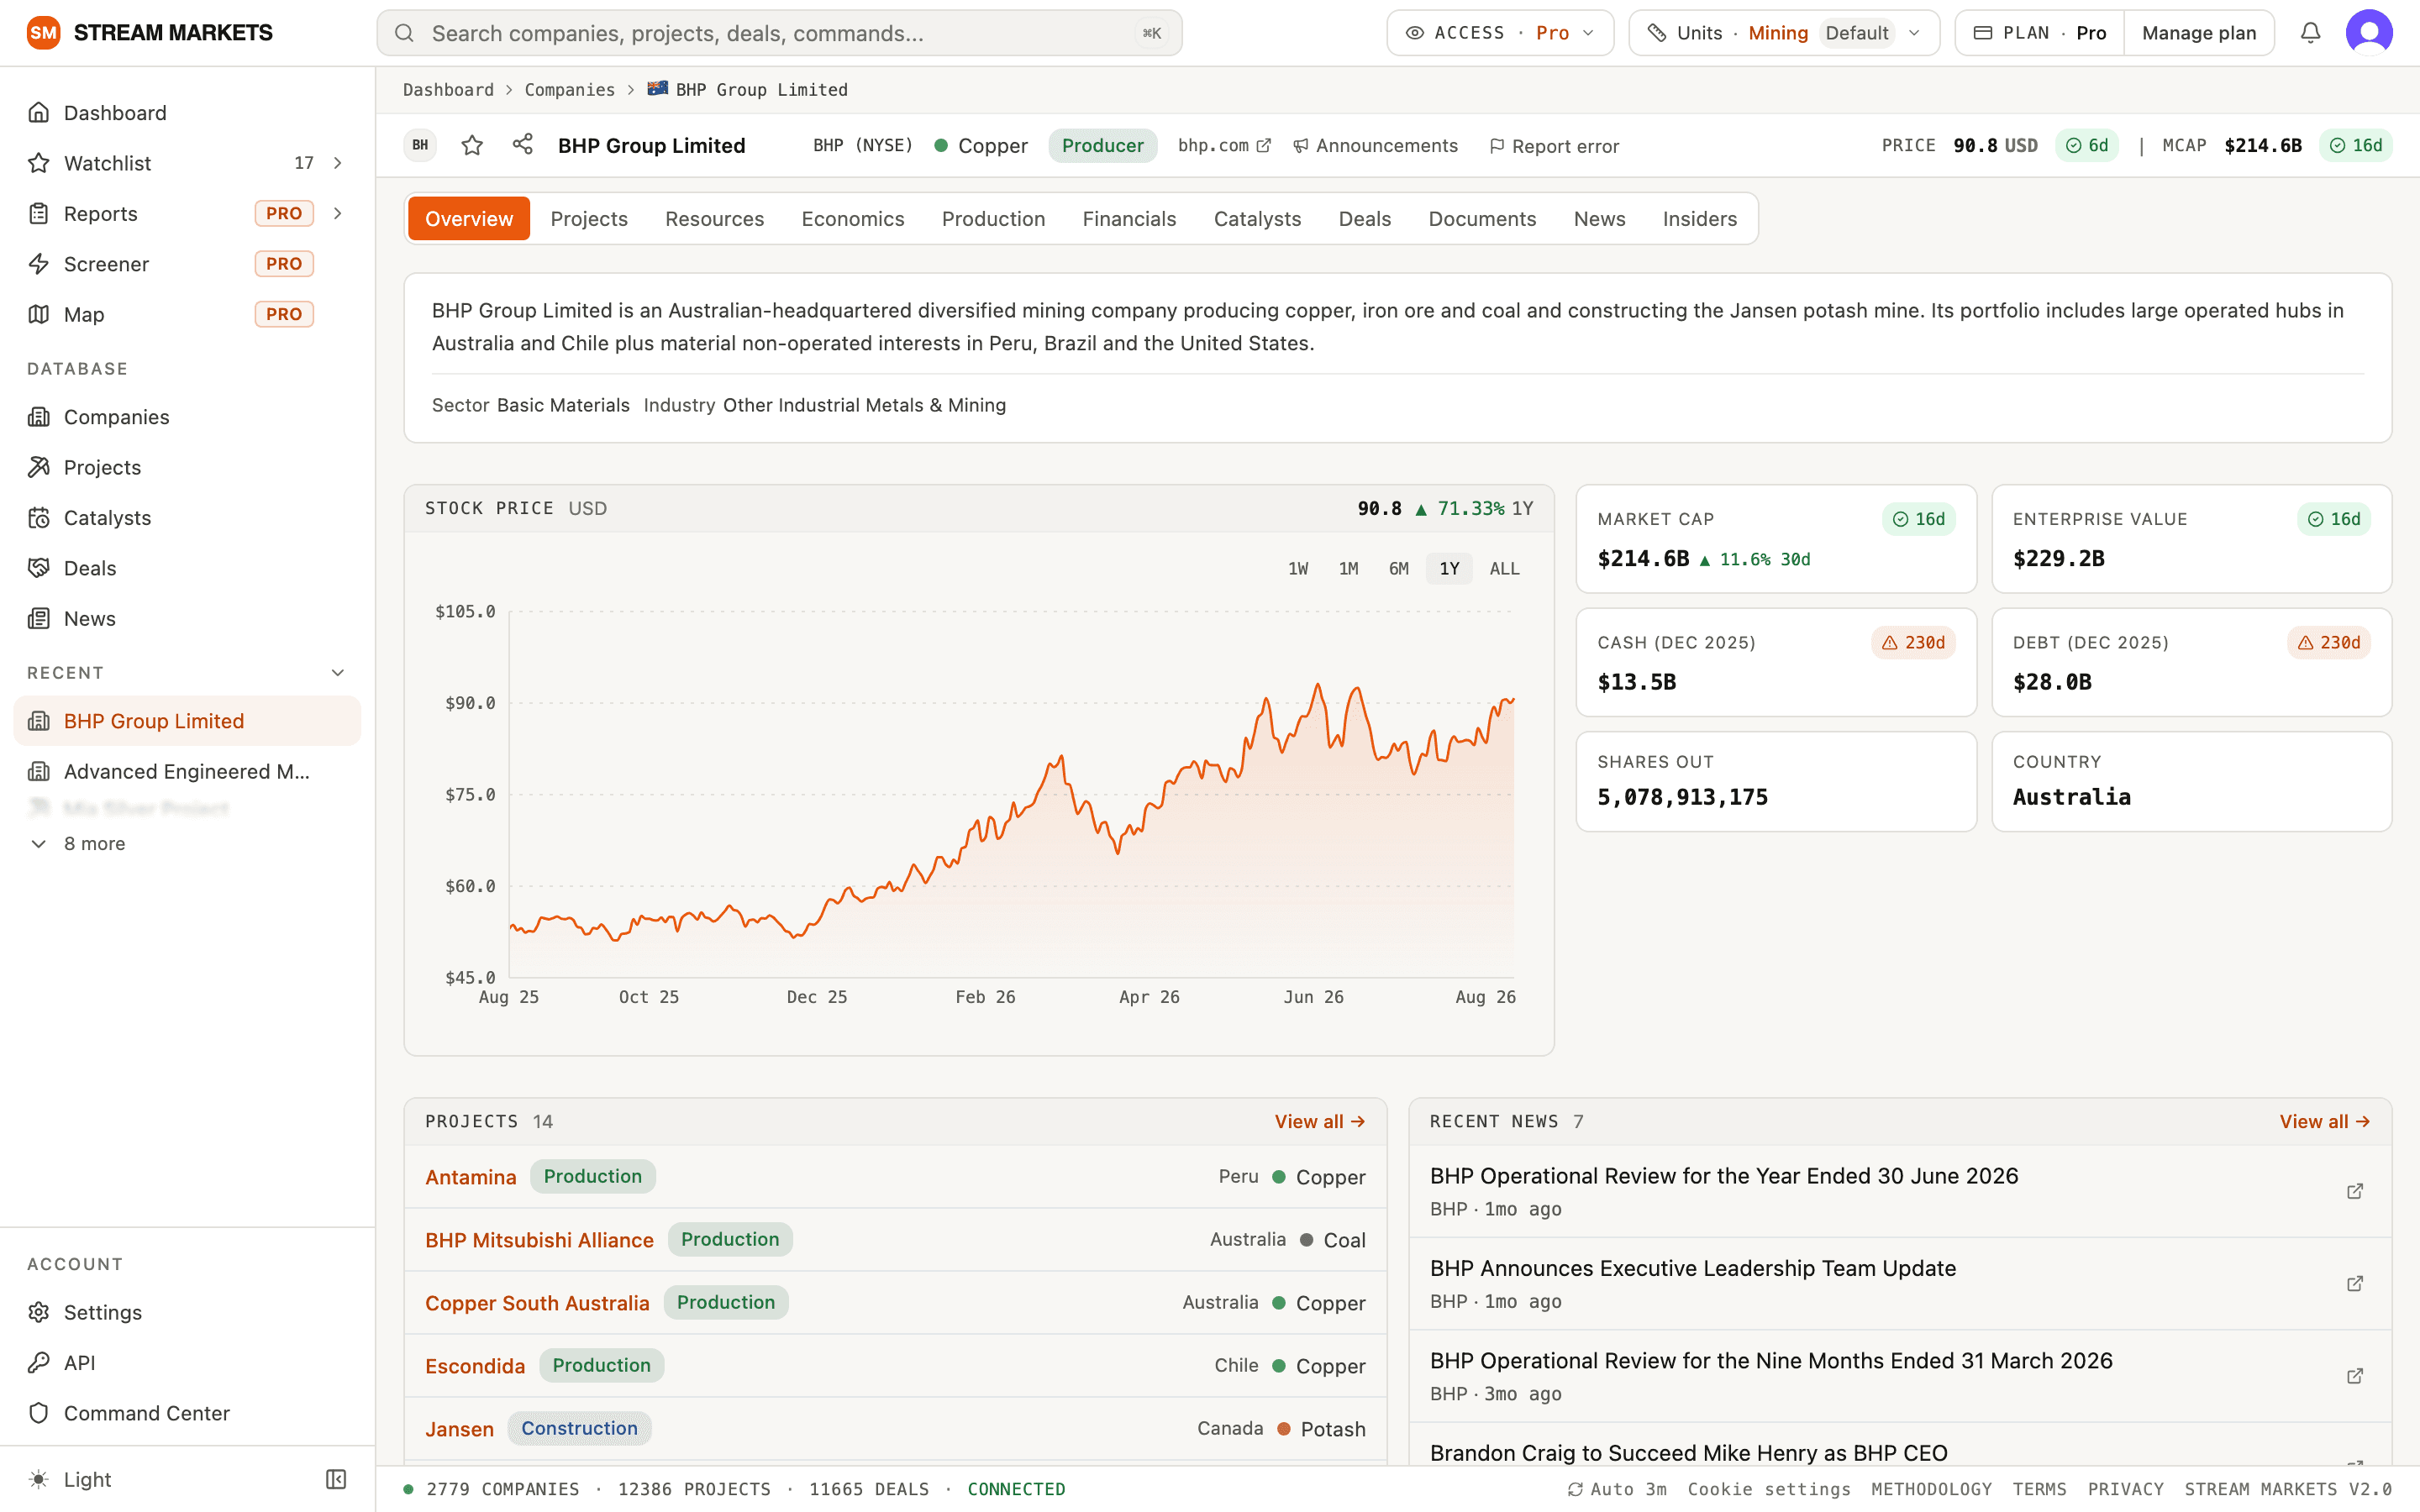View all recent news link
Screen dimensions: 2420x1512
(x=2324, y=1121)
